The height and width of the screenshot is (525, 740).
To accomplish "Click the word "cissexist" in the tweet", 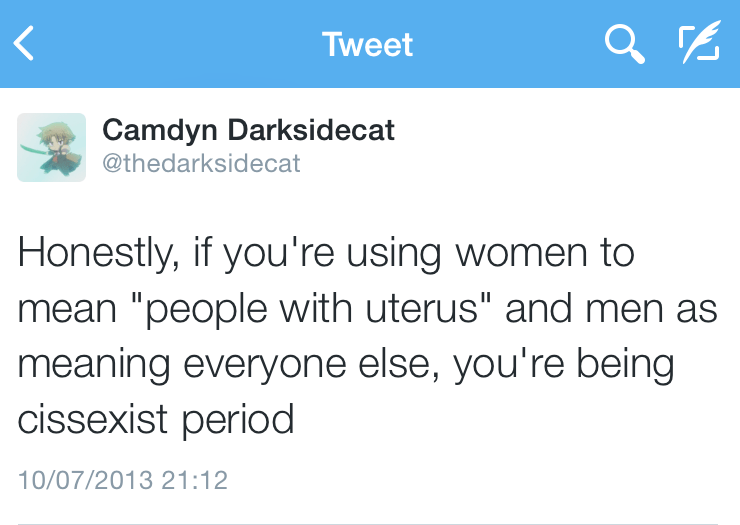I will [x=92, y=419].
